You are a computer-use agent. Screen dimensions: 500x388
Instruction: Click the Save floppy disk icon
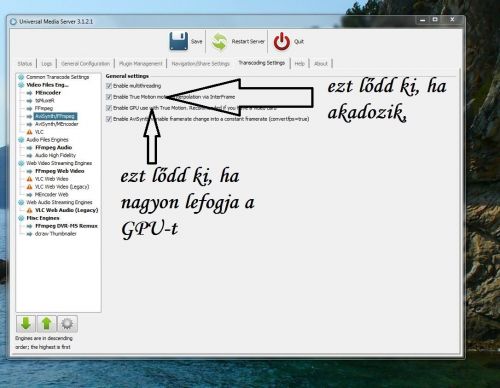pyautogui.click(x=178, y=41)
